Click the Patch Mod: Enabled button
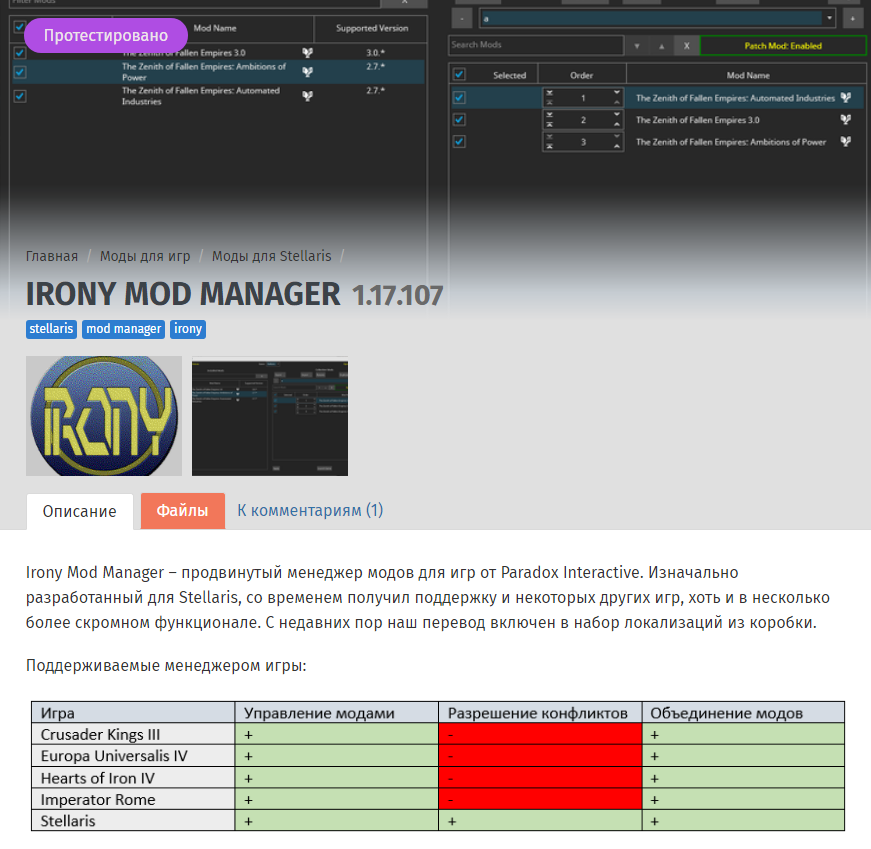This screenshot has width=871, height=849. click(783, 46)
